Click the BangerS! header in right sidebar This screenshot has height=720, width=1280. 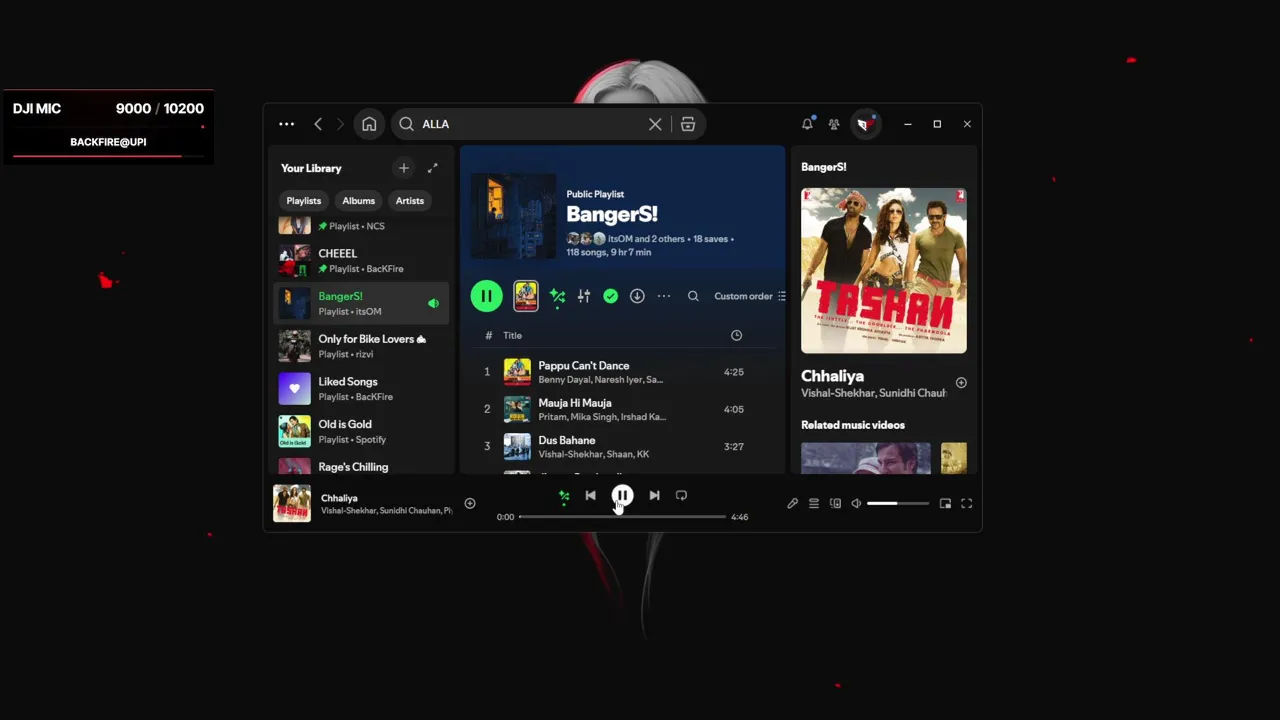[824, 167]
